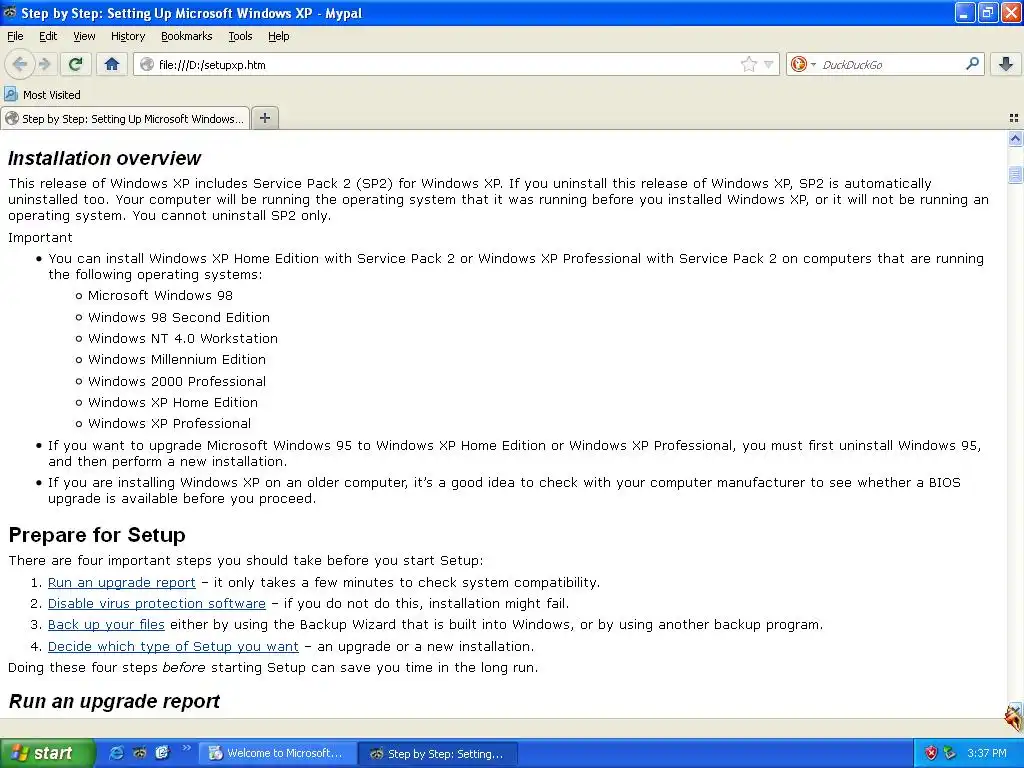Viewport: 1024px width, 768px height.
Task: Click the Microsoft Windows 98 list item
Action: [160, 295]
